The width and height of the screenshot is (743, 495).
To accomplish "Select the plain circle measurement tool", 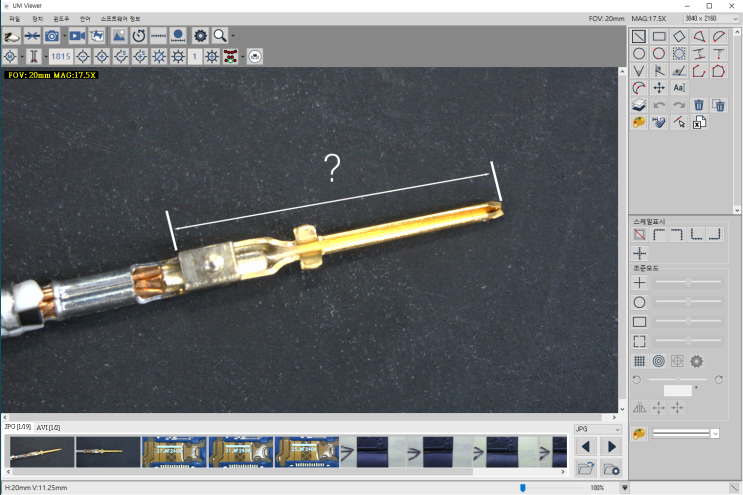I will tap(639, 54).
